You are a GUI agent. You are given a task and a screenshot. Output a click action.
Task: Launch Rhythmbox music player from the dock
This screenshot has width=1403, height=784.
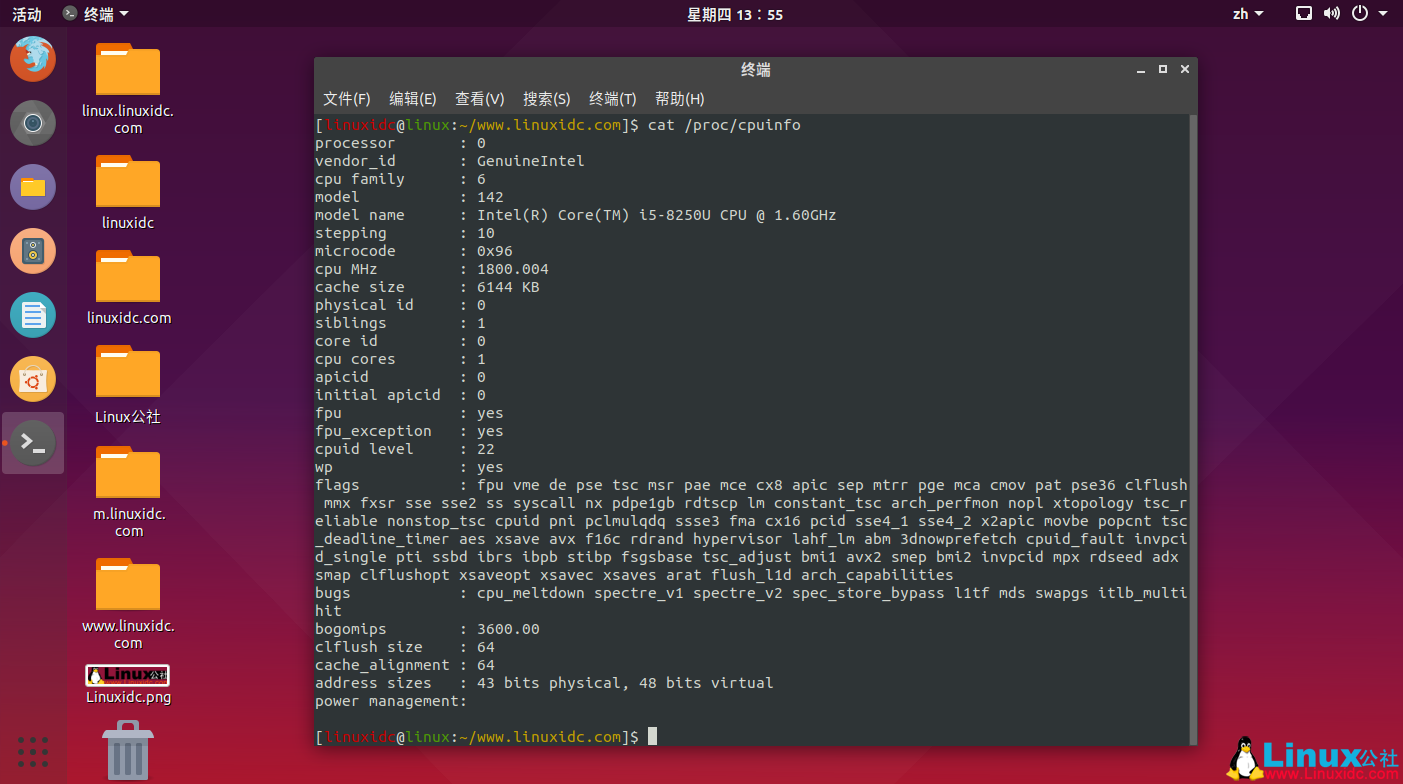click(33, 251)
